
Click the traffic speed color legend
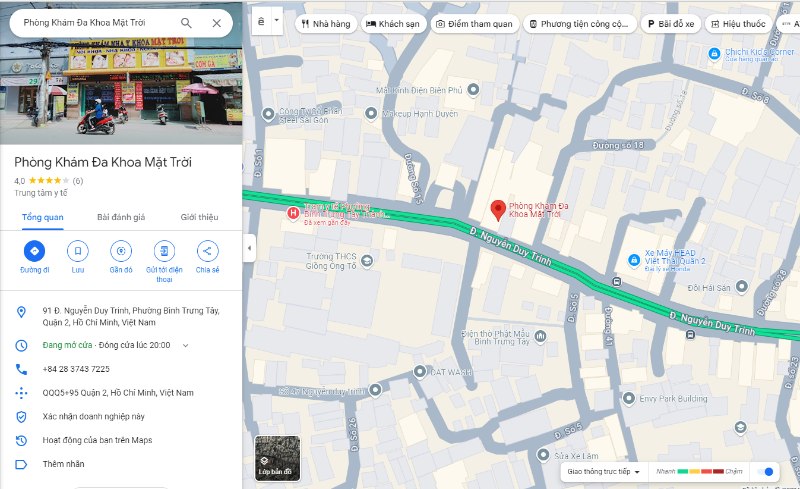pyautogui.click(x=700, y=472)
